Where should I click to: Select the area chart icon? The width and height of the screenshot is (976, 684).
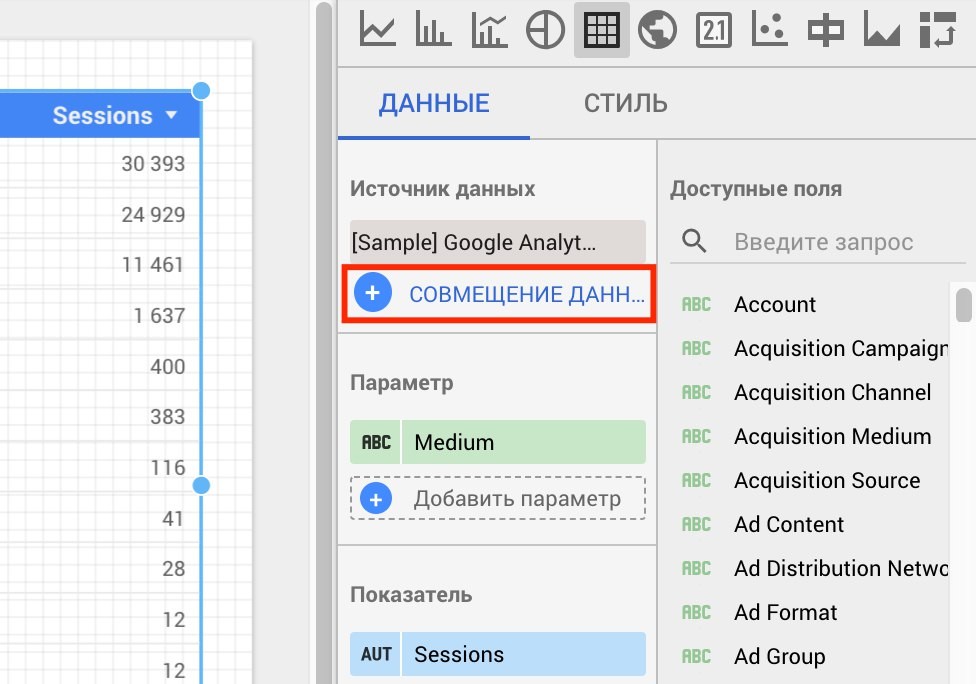(881, 30)
